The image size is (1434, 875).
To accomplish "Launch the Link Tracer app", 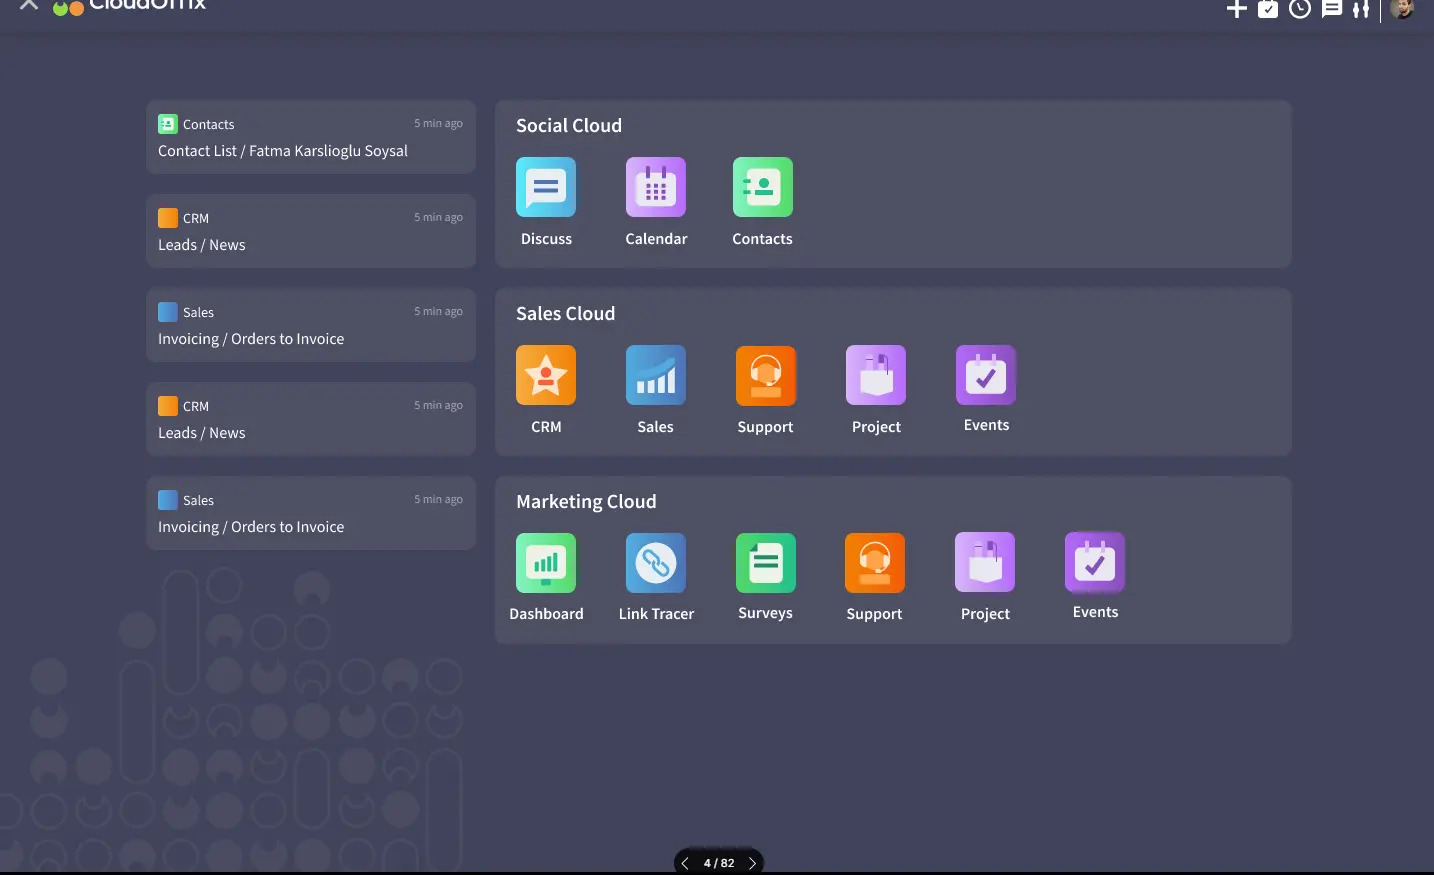I will (x=656, y=564).
